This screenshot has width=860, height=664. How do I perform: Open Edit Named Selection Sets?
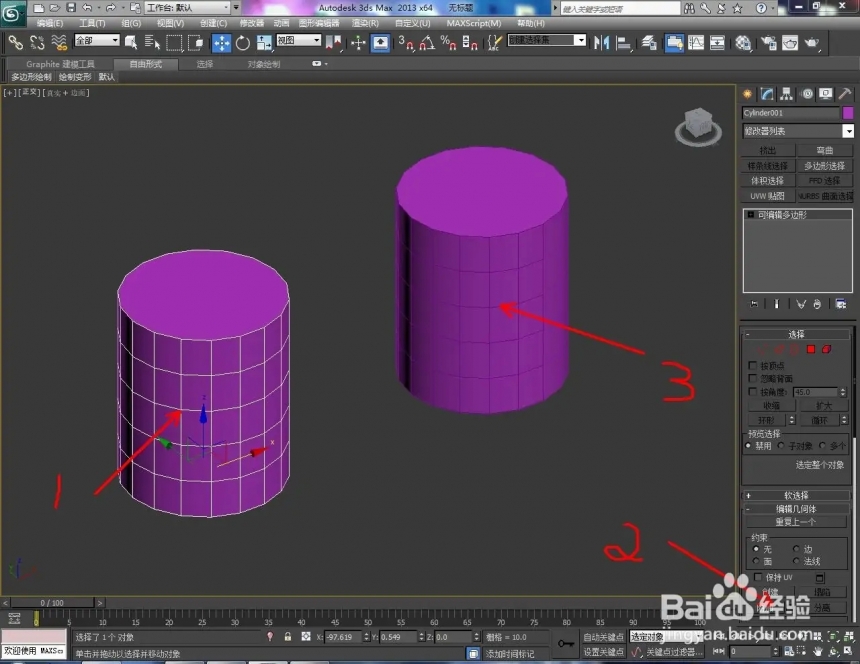(x=494, y=42)
